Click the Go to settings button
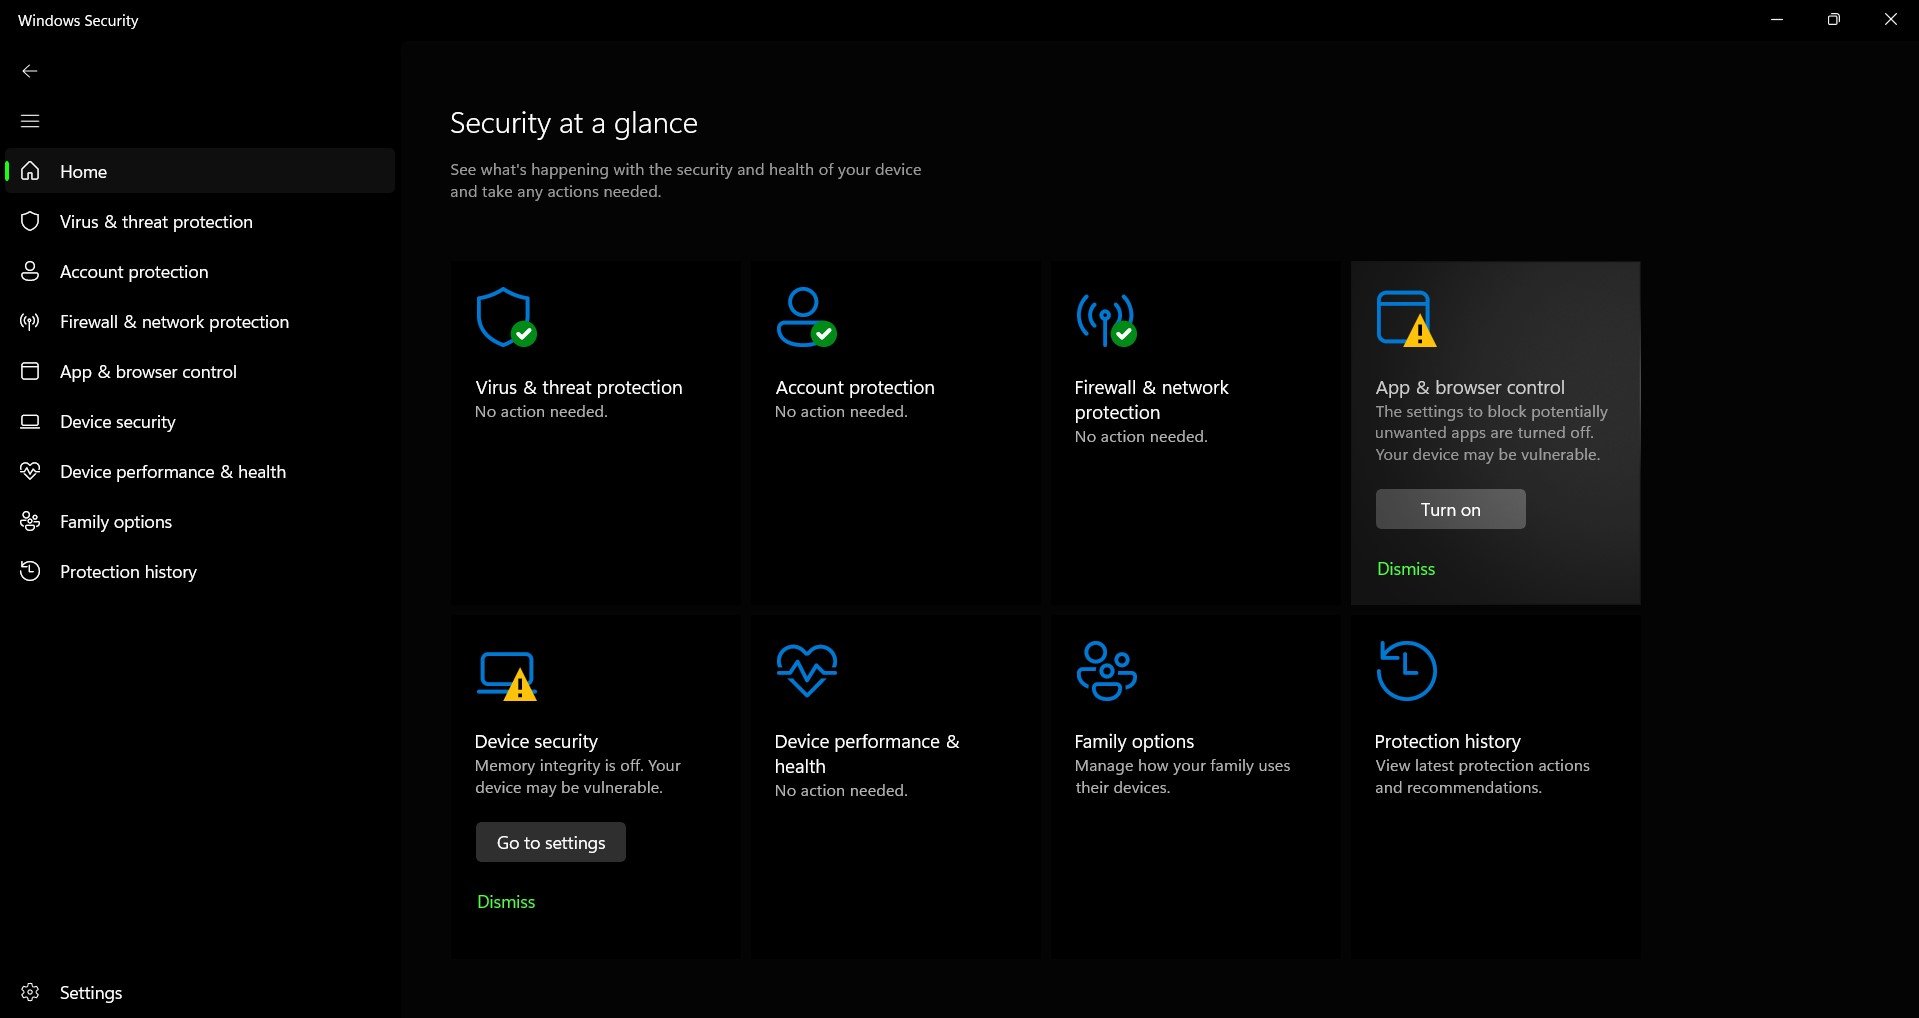 coord(551,842)
